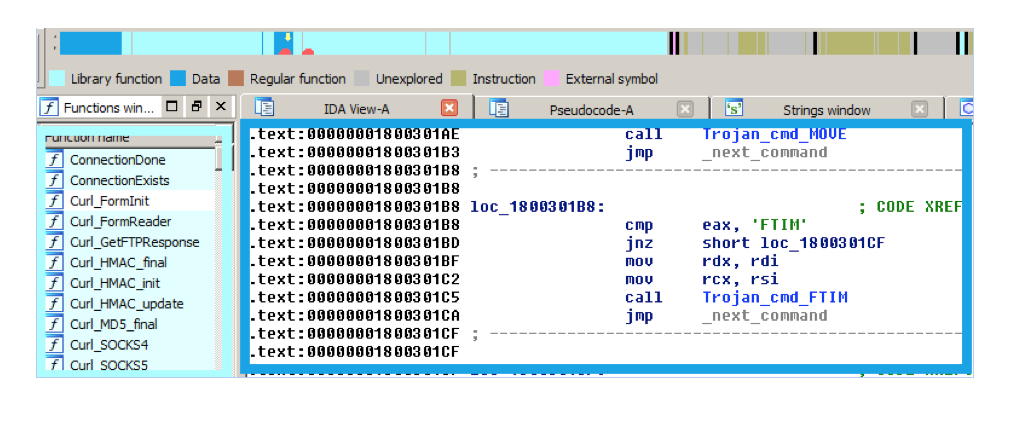This screenshot has width=1009, height=428.
Task: Click the Function name column header
Action: pos(128,138)
